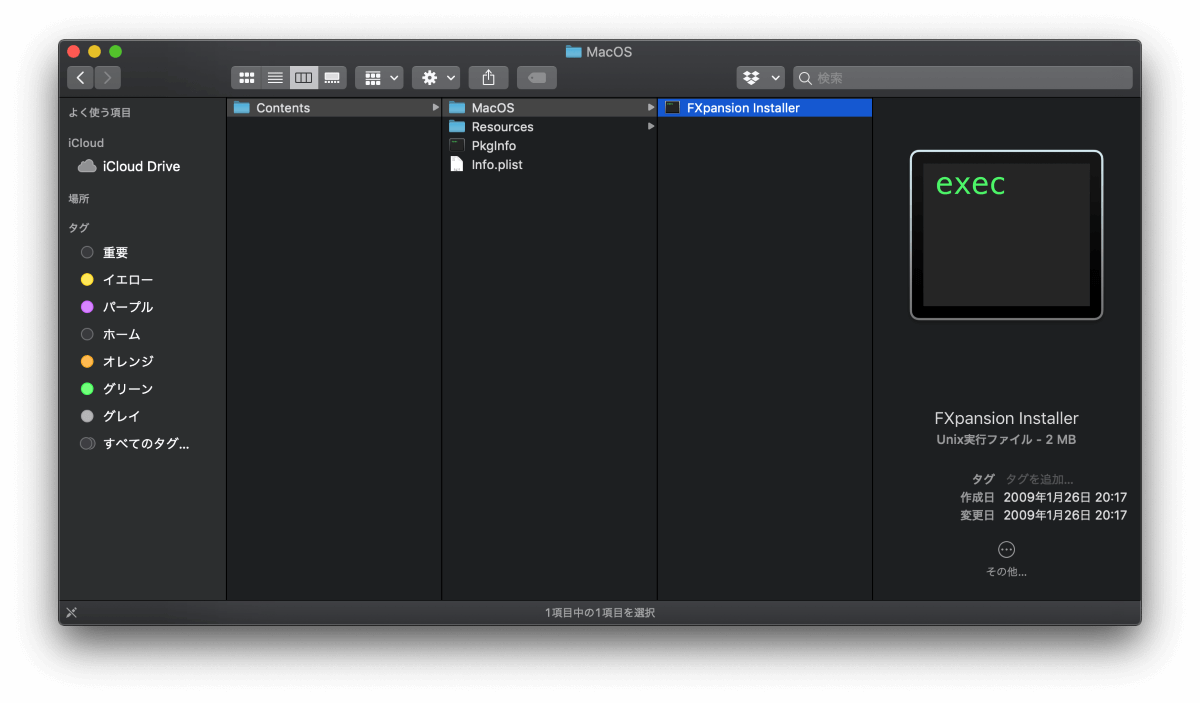1200x703 pixels.
Task: Click the タグ sidebar section header
Action: click(79, 228)
